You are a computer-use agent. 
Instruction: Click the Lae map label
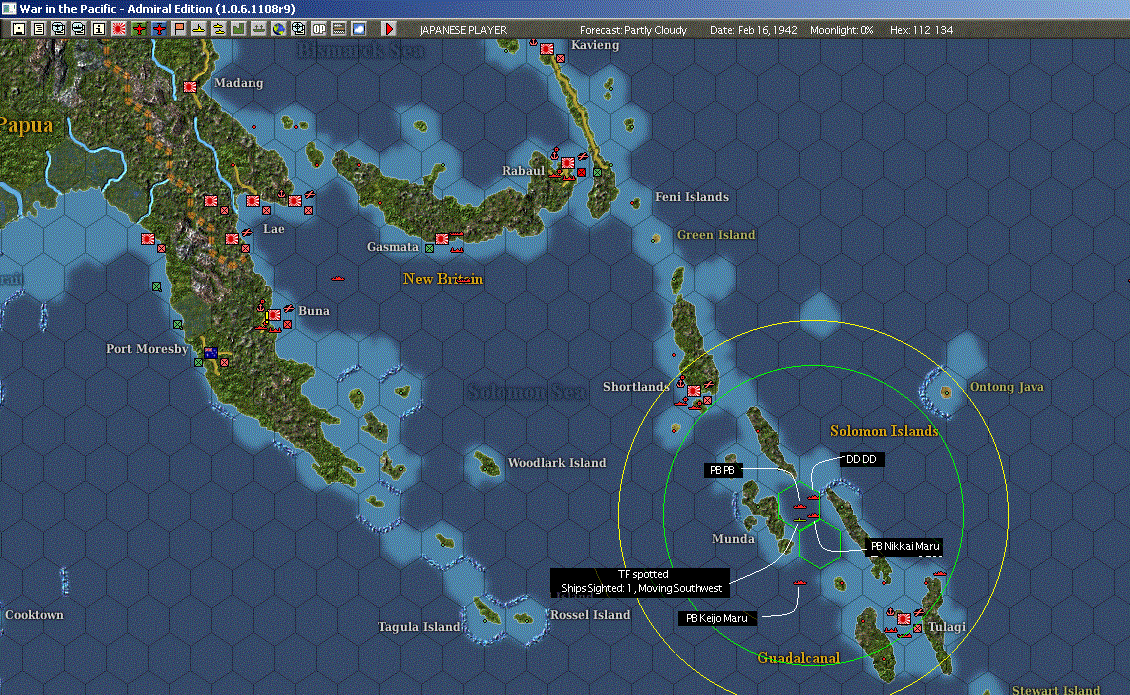pos(273,229)
